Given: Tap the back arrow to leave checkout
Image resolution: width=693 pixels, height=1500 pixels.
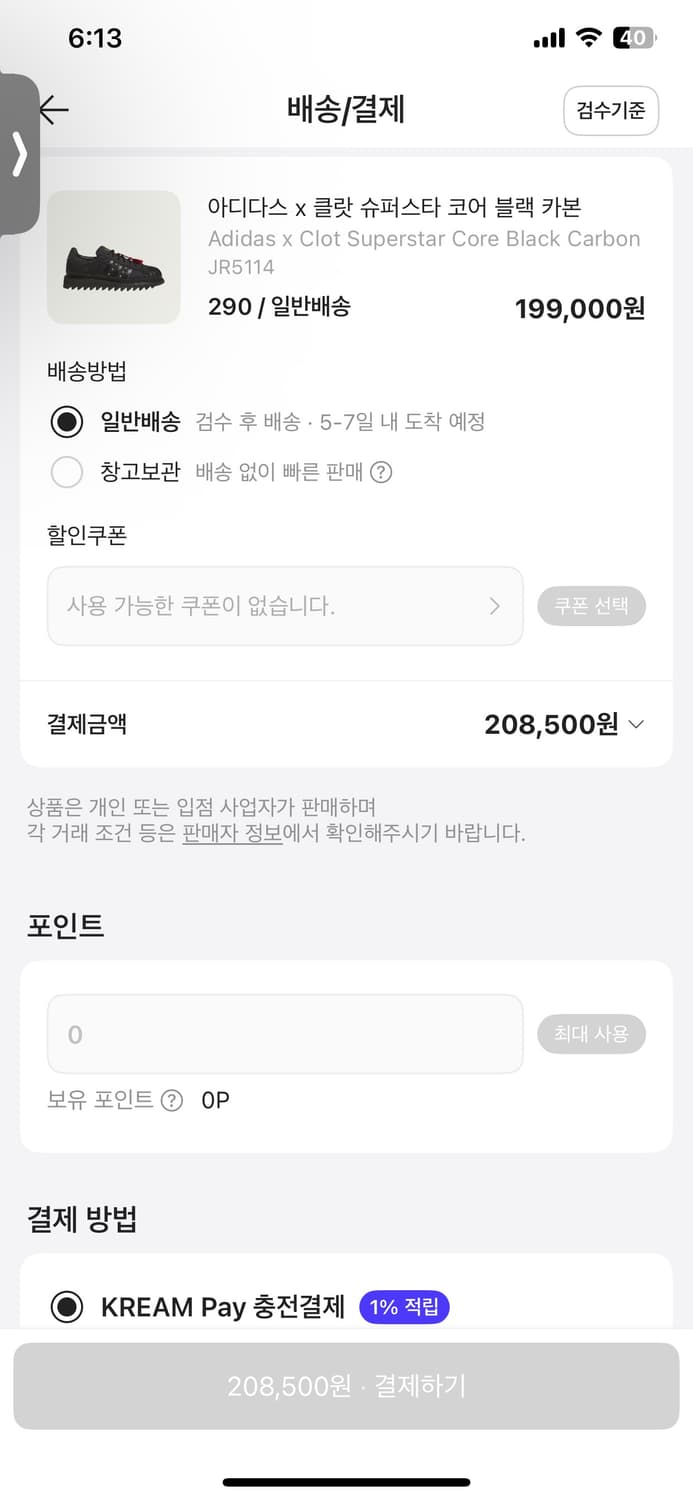Looking at the screenshot, I should pyautogui.click(x=53, y=111).
